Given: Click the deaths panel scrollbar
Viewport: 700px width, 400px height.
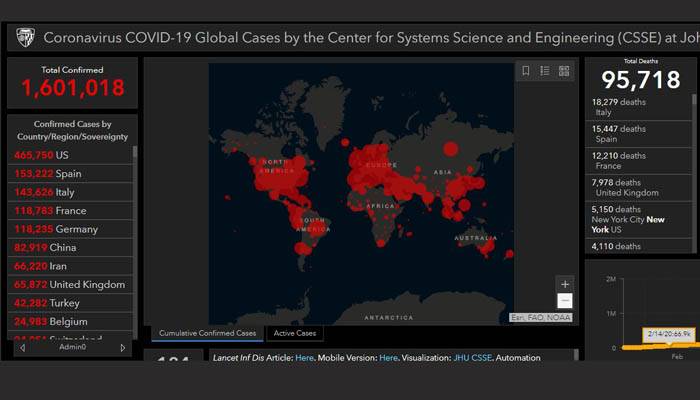Looking at the screenshot, I should click(x=694, y=99).
